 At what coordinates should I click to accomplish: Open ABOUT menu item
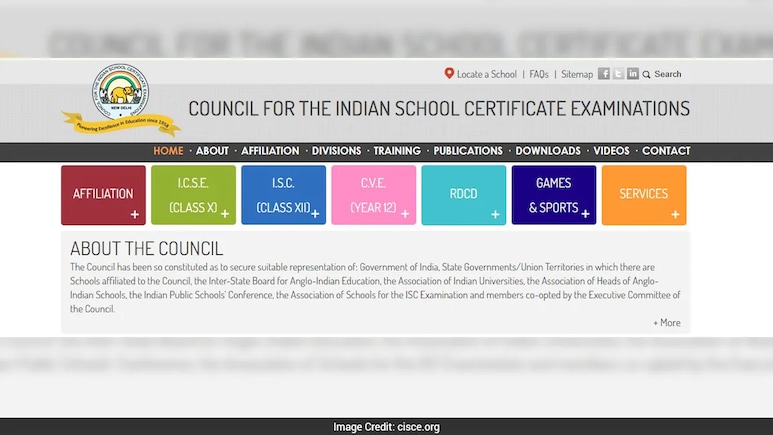[x=212, y=151]
